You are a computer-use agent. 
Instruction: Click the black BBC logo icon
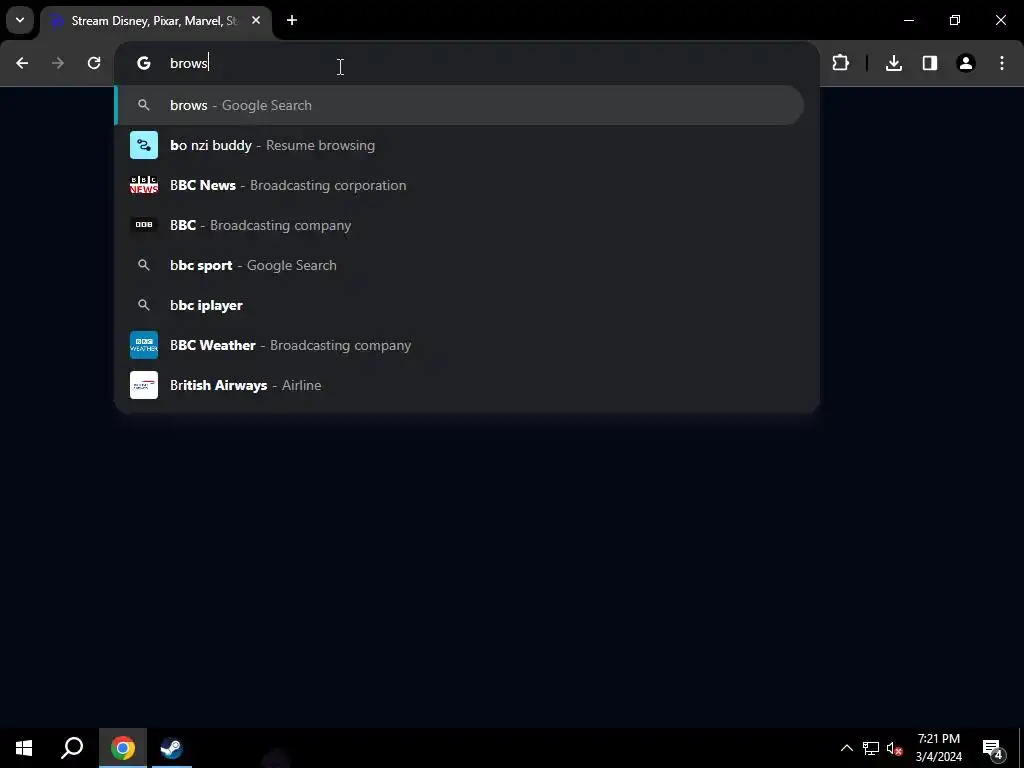pos(144,225)
